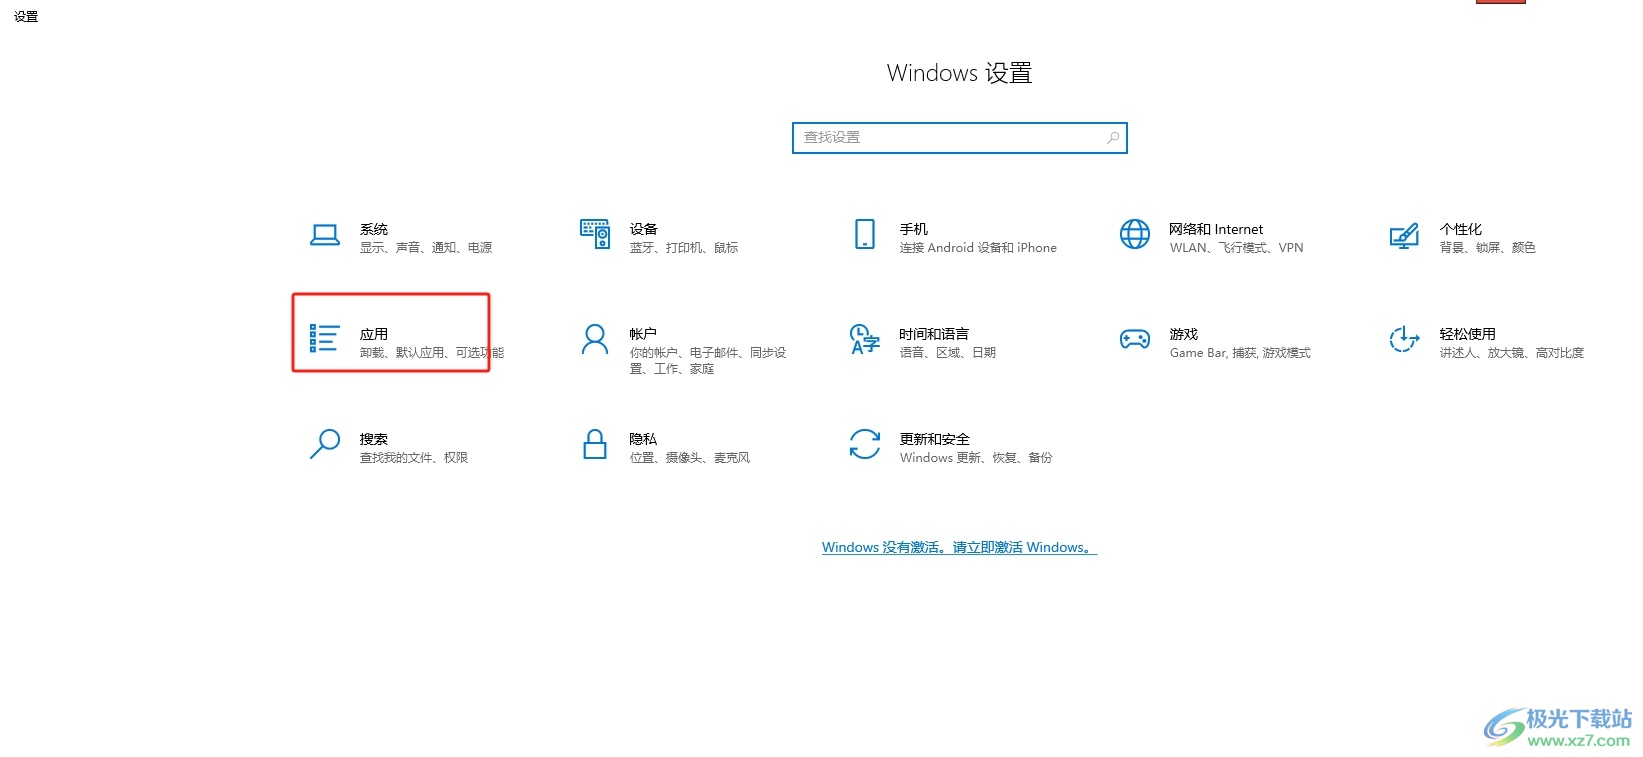
Task: Select the 应用 category title
Action: (374, 334)
